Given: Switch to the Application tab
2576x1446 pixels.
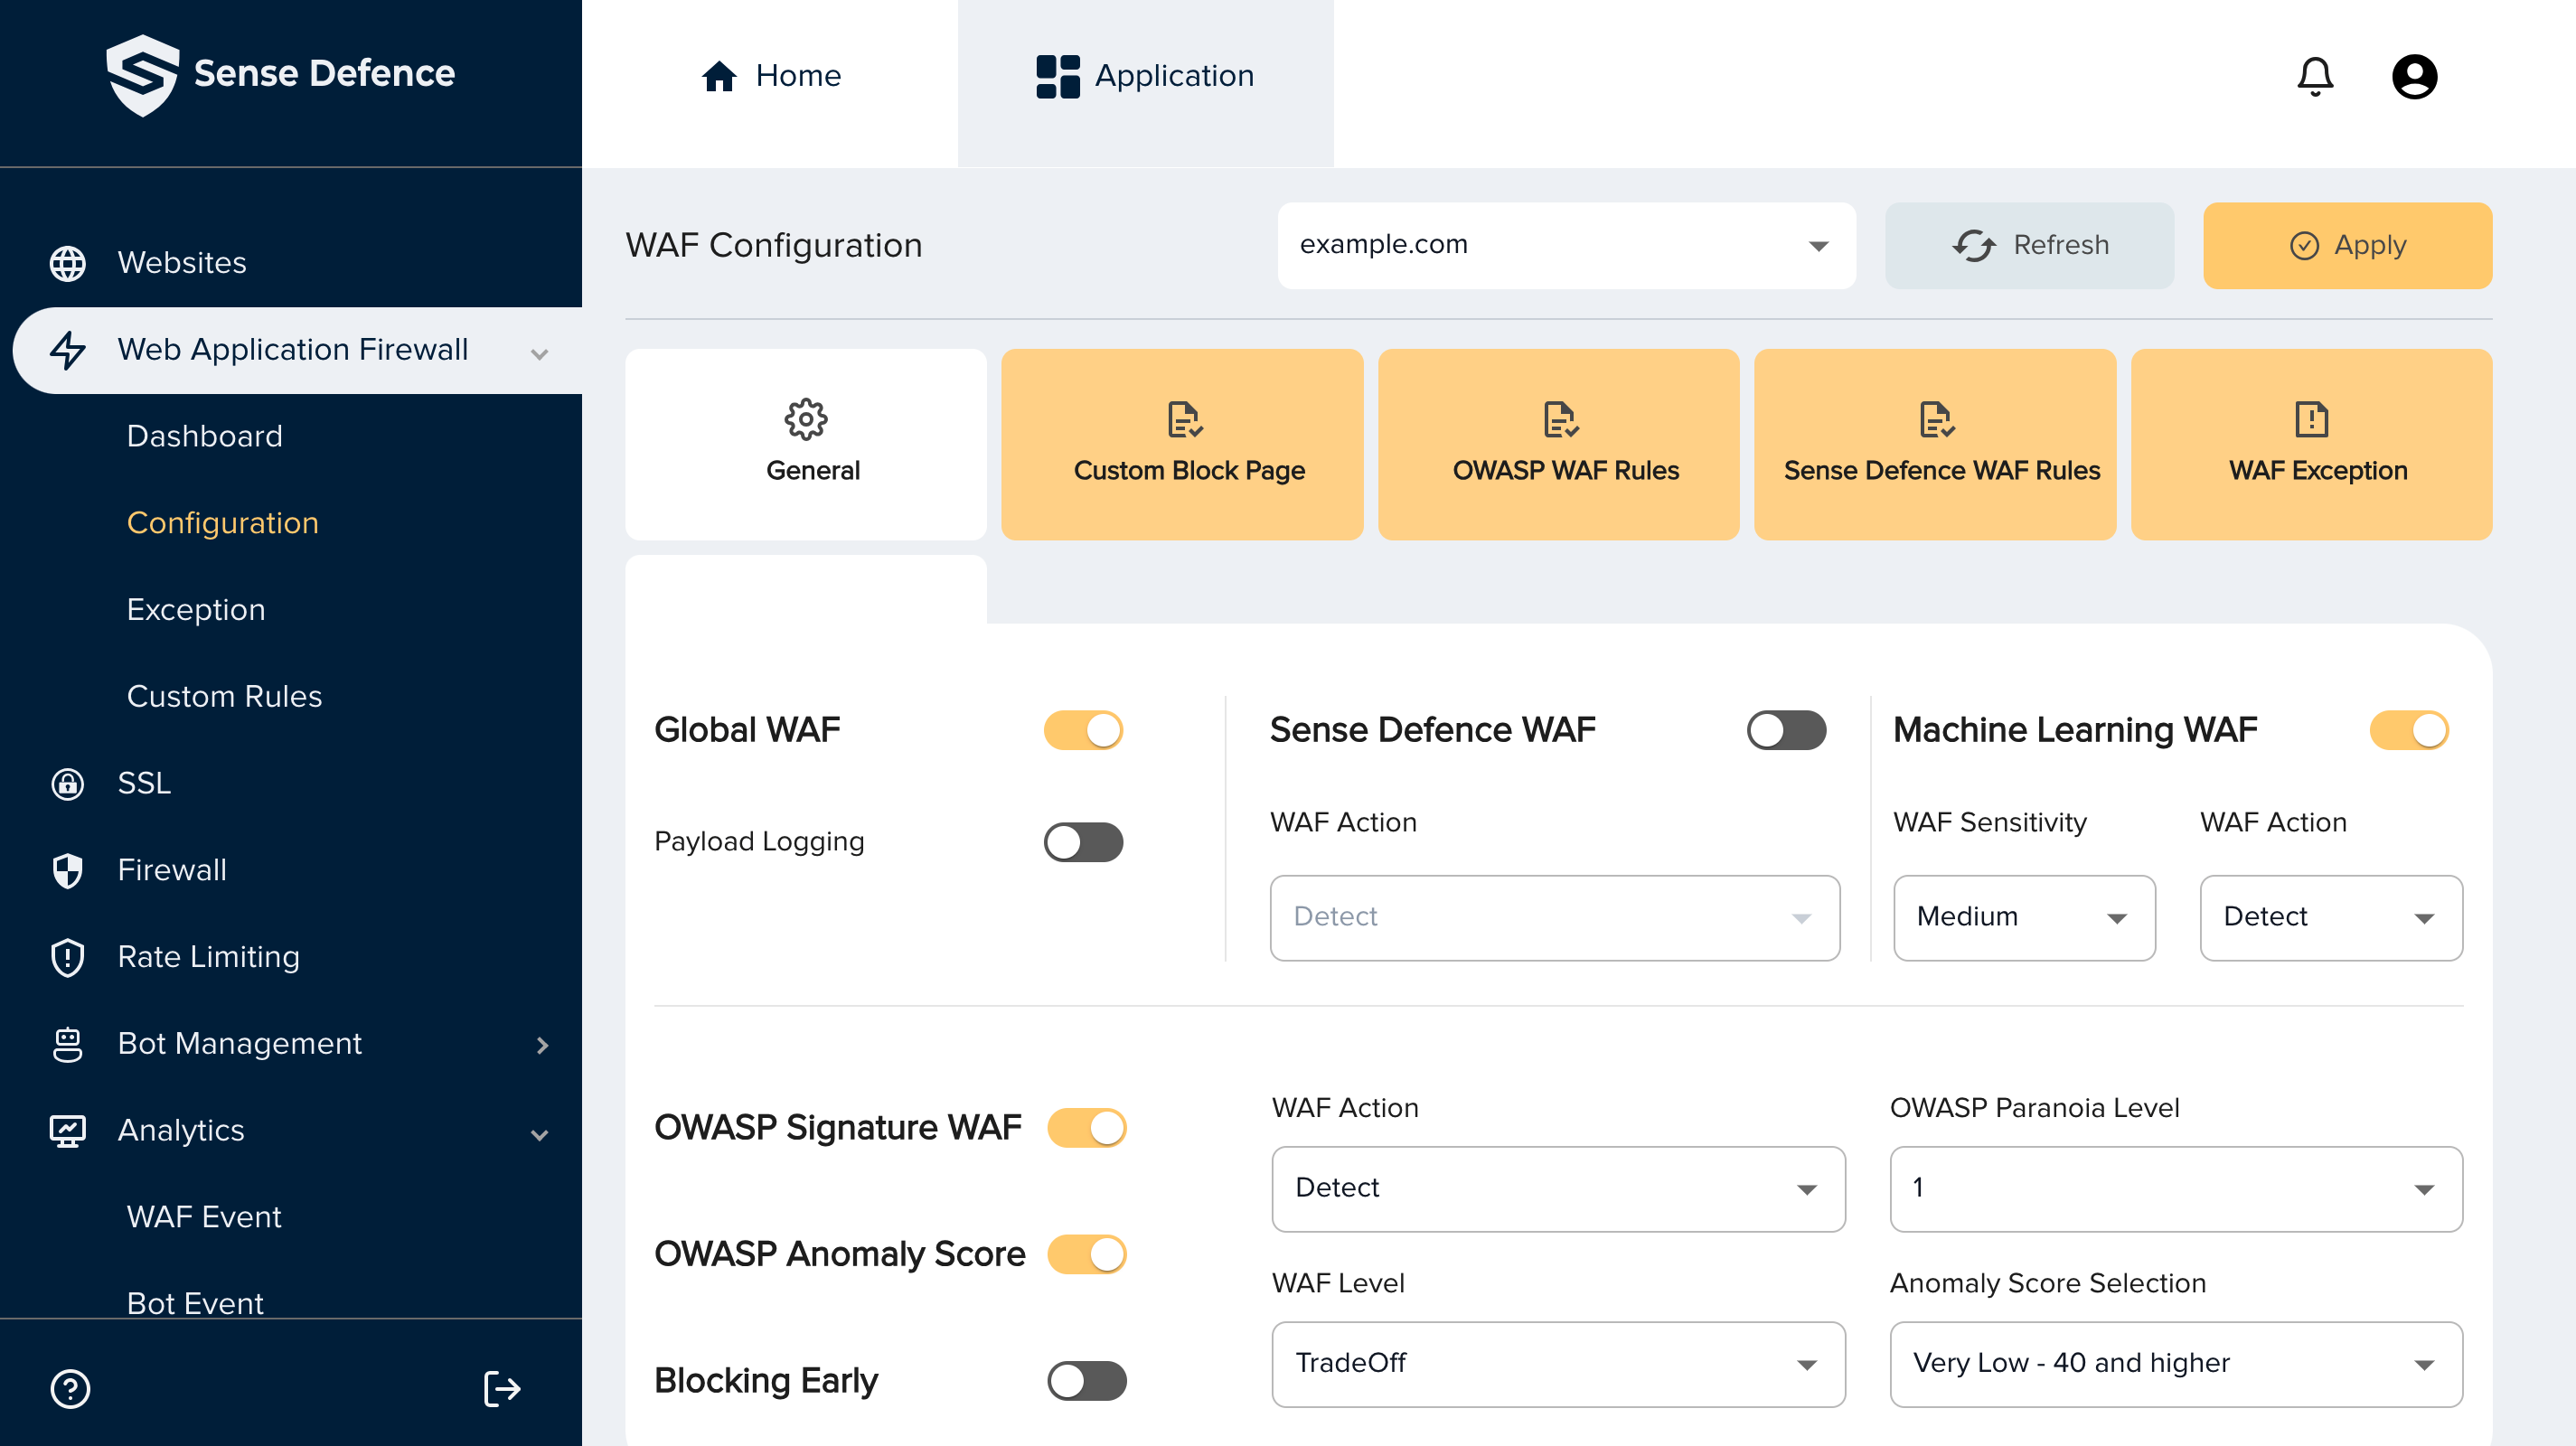Looking at the screenshot, I should (x=1145, y=83).
